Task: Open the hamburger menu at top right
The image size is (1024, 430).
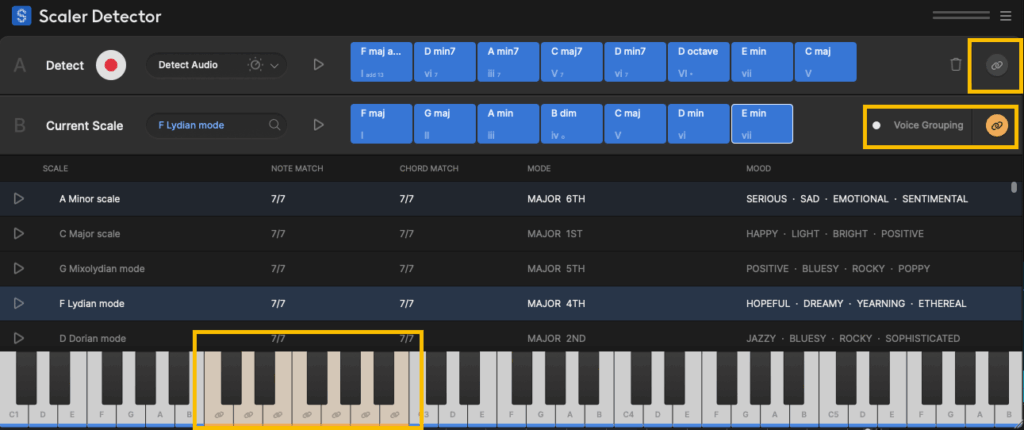Action: pyautogui.click(x=1005, y=16)
